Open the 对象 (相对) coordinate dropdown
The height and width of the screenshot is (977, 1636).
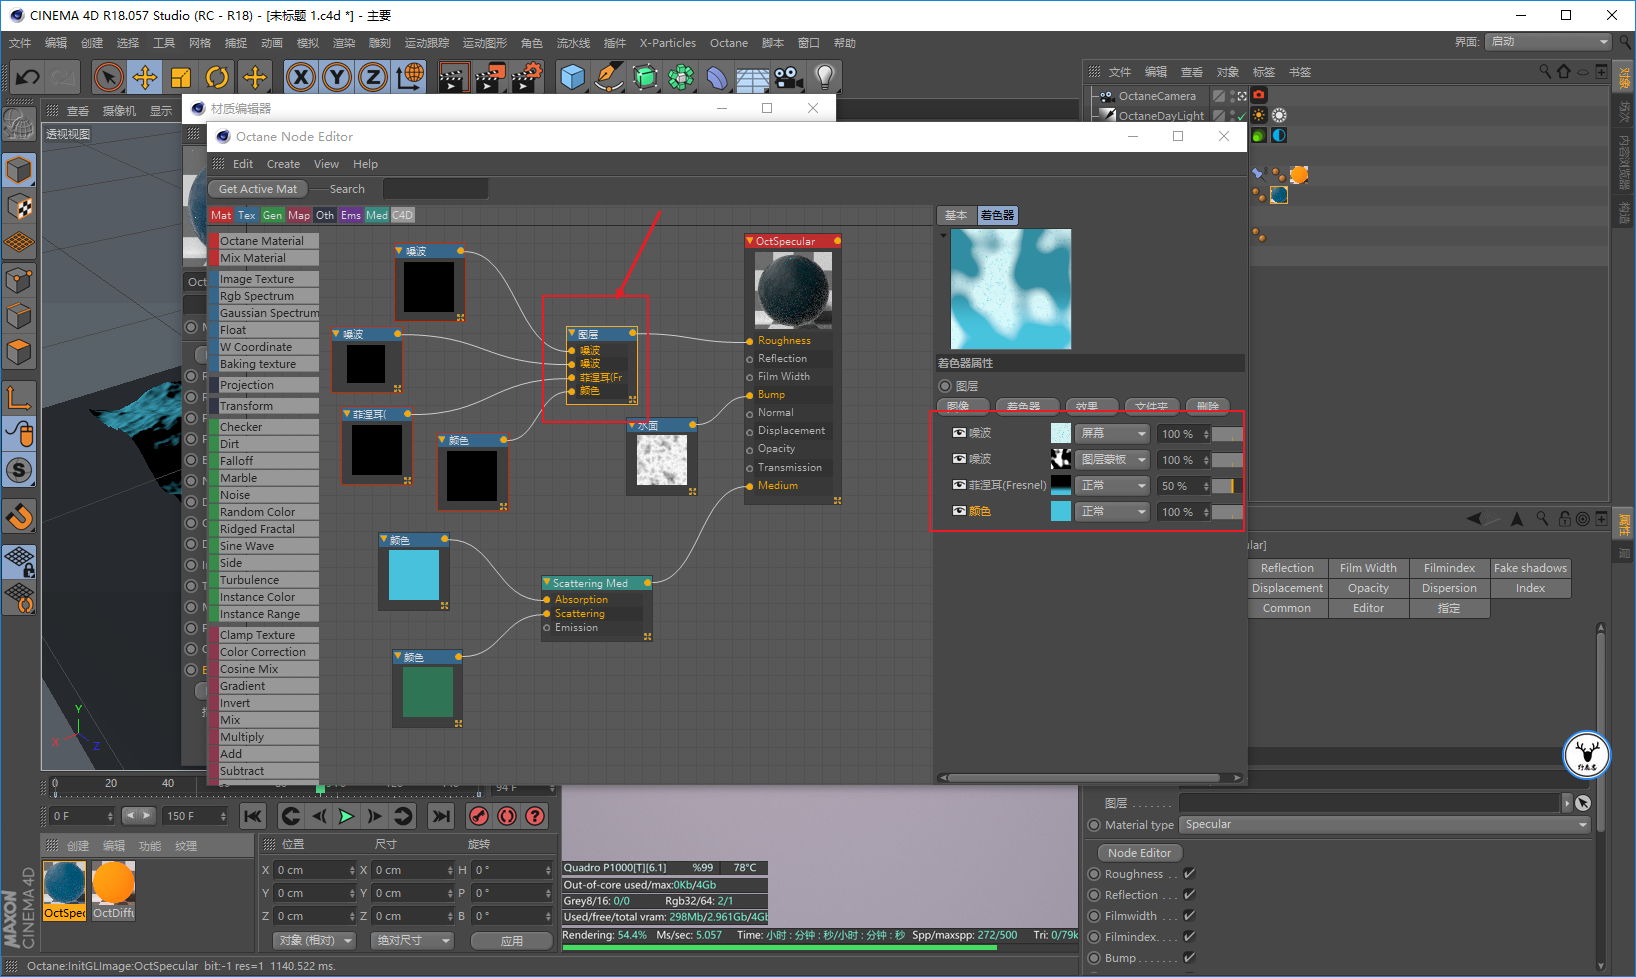point(315,940)
